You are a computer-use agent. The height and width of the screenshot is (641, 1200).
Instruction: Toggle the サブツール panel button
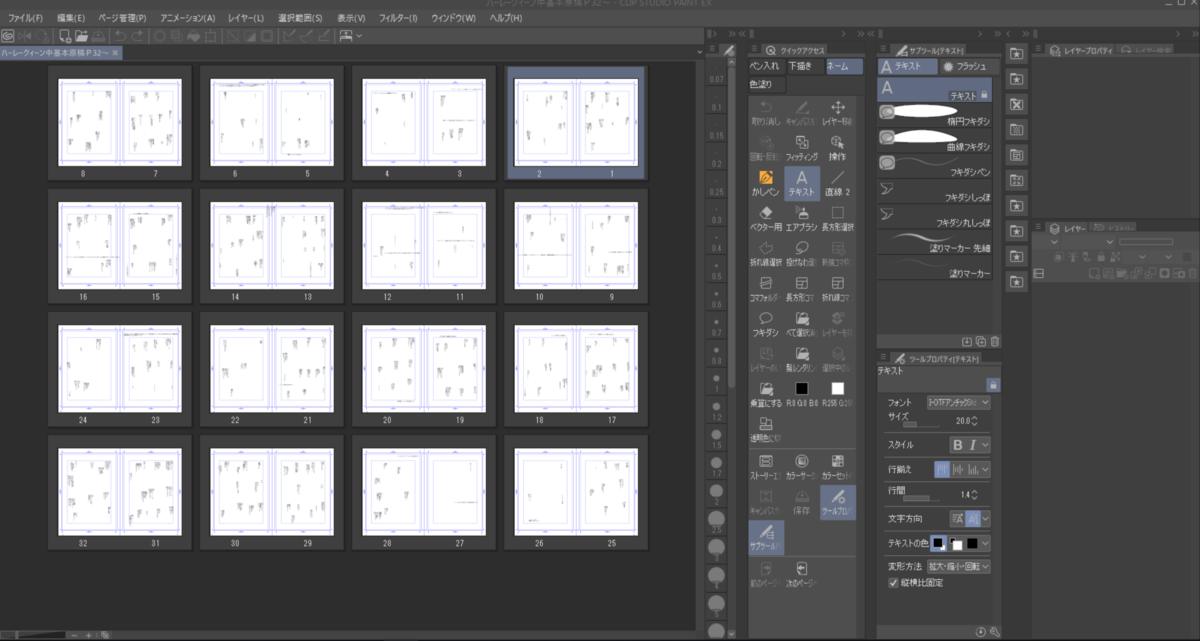(x=766, y=539)
